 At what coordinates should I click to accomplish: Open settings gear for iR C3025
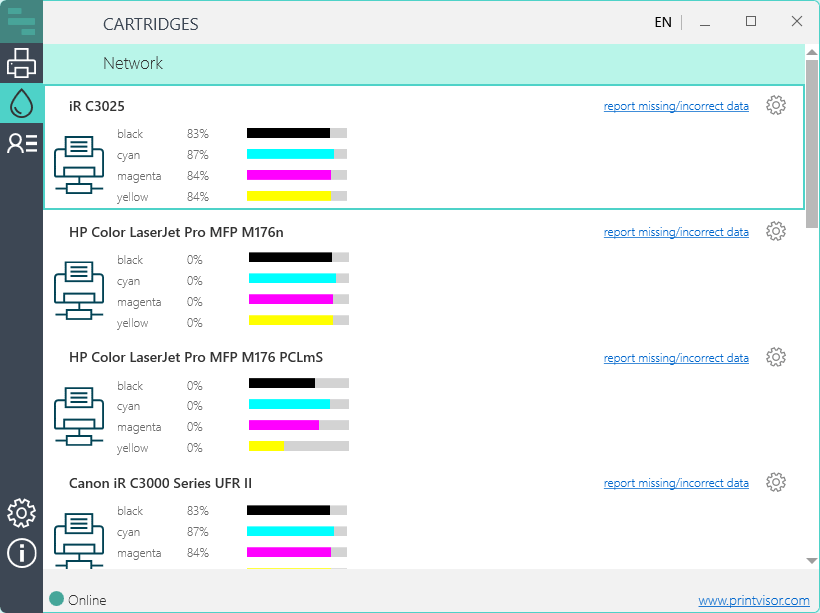point(775,106)
